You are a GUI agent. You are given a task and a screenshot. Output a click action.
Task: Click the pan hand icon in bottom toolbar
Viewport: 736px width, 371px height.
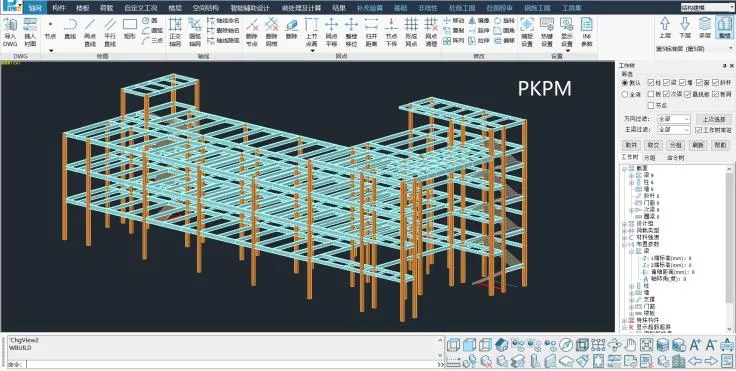[x=630, y=345]
